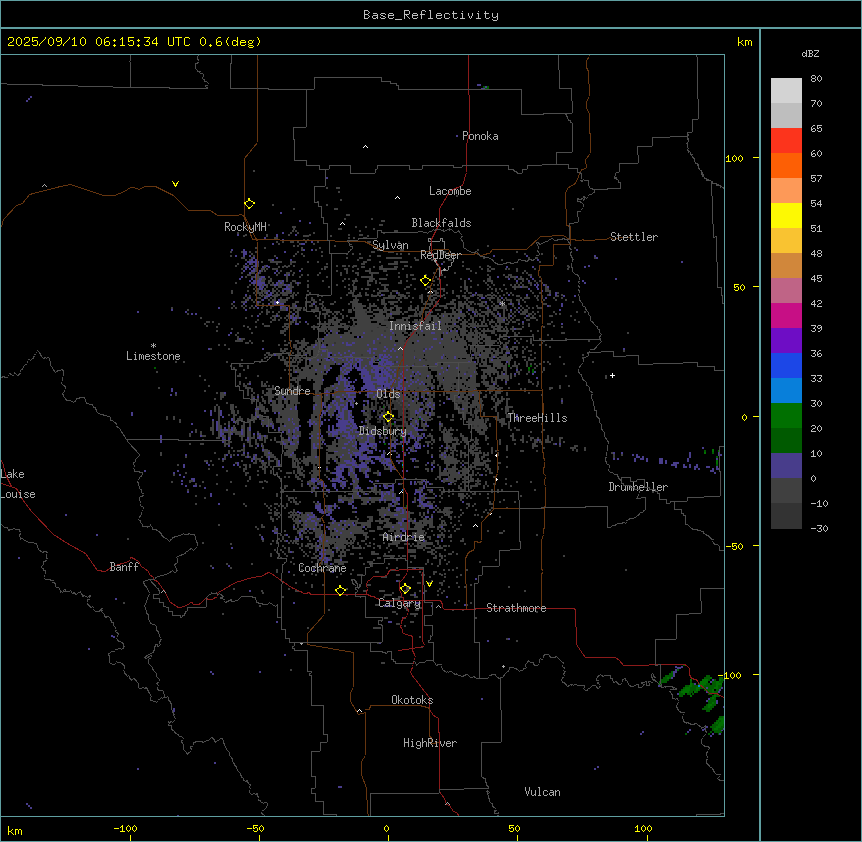The image size is (862, 842).
Task: Click the yellow V marker northeast of Calgary
Action: 429,584
